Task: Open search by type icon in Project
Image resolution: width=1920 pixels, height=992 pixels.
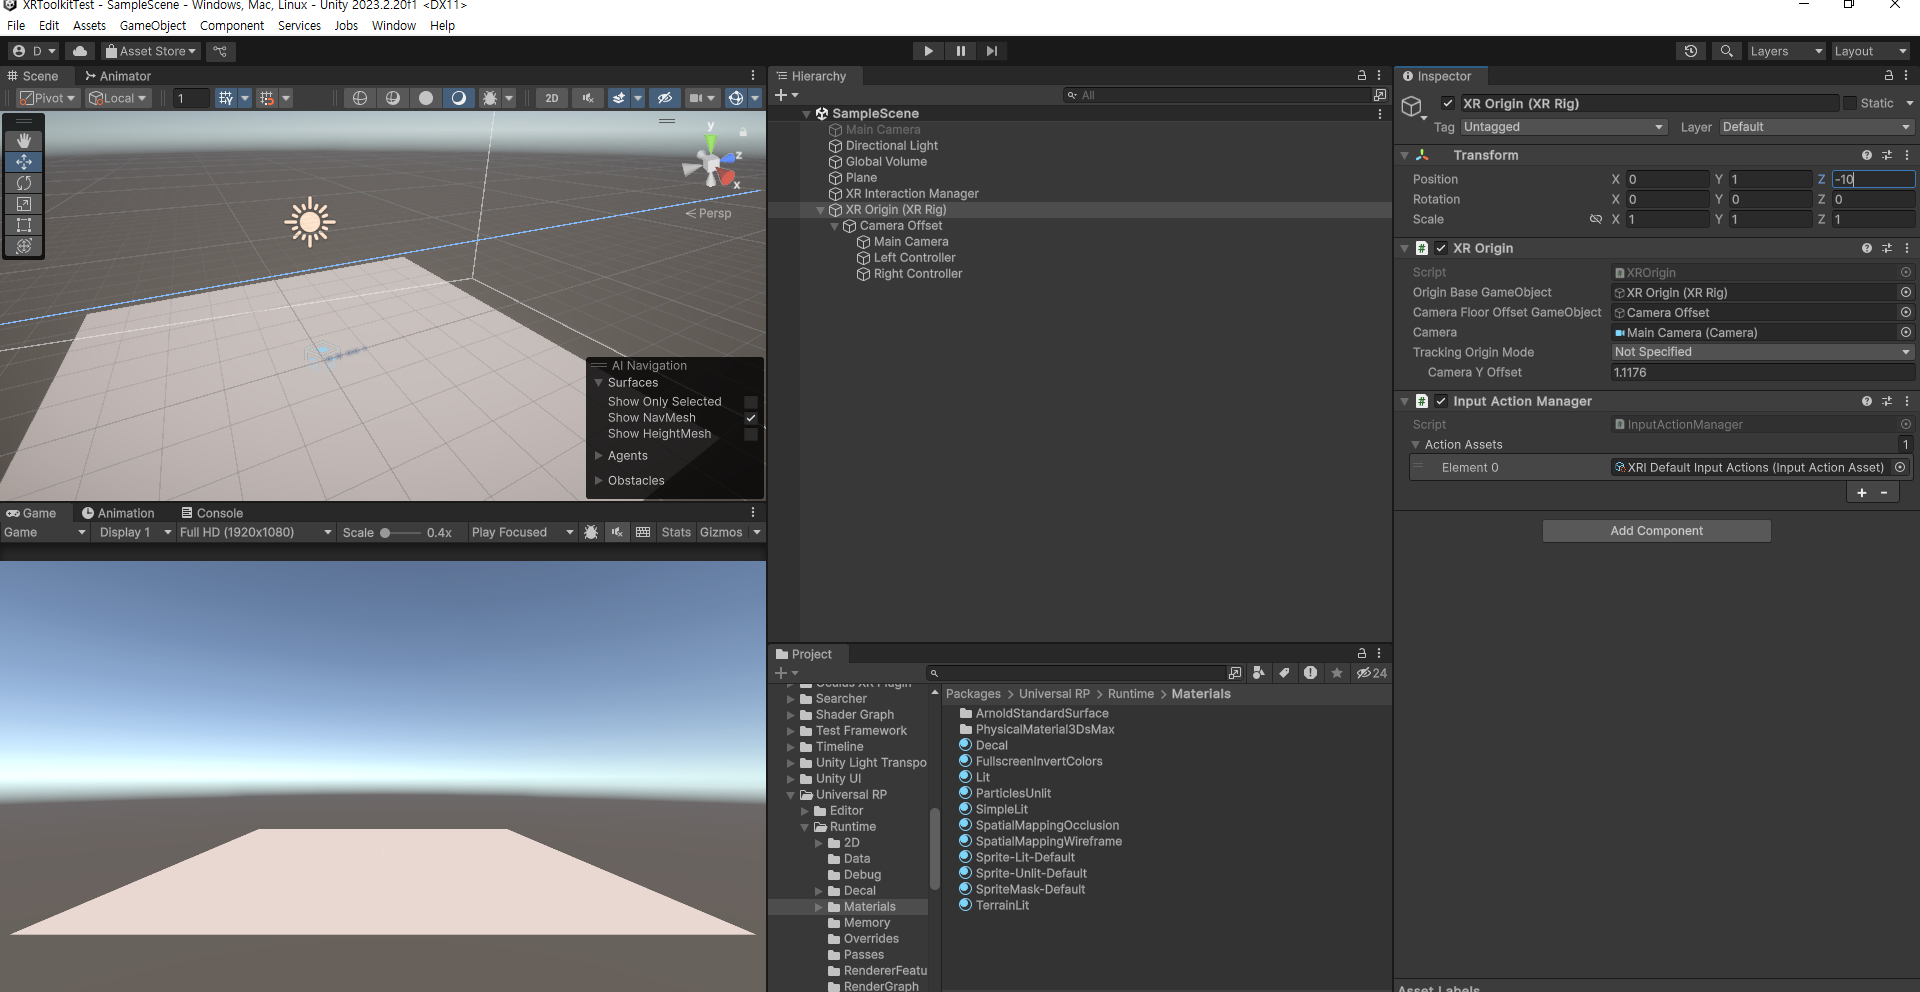Action: [x=1259, y=673]
